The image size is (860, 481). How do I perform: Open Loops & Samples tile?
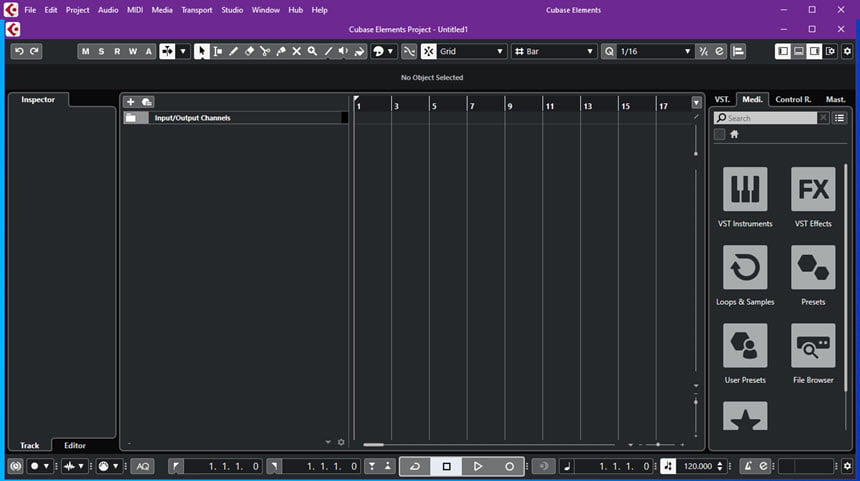[x=745, y=268]
